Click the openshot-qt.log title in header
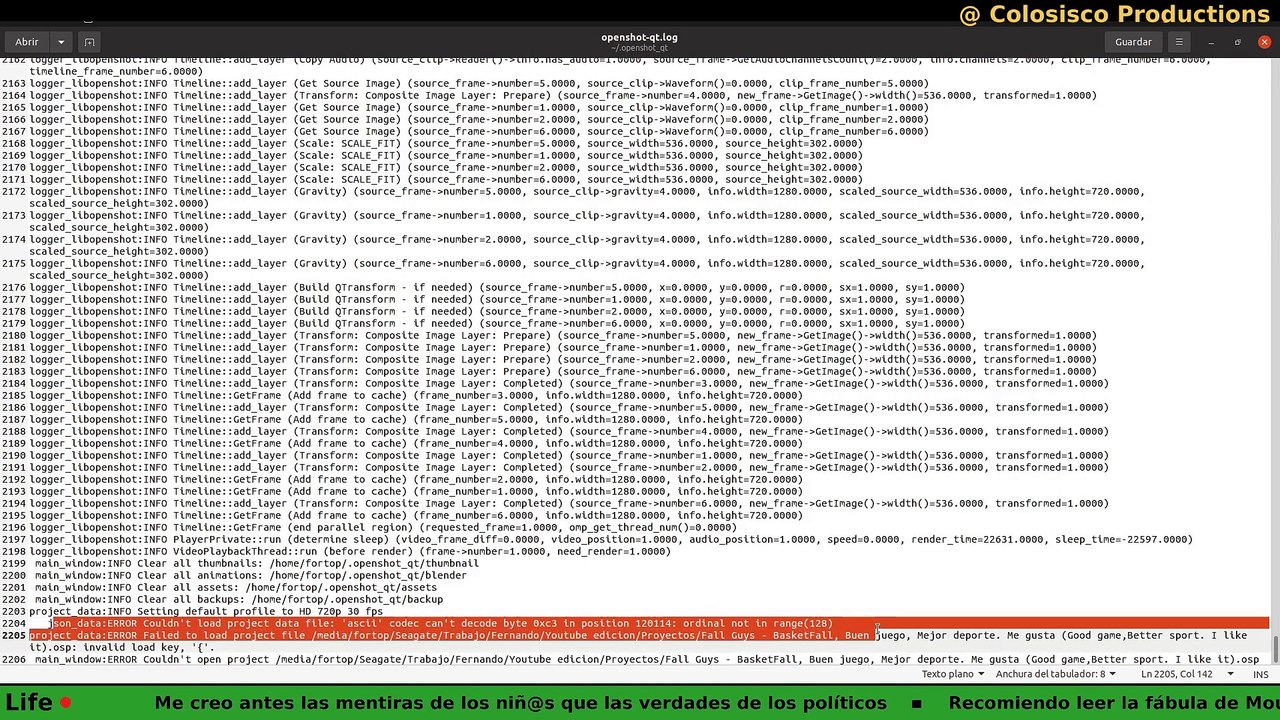The image size is (1280, 720). pyautogui.click(x=639, y=37)
